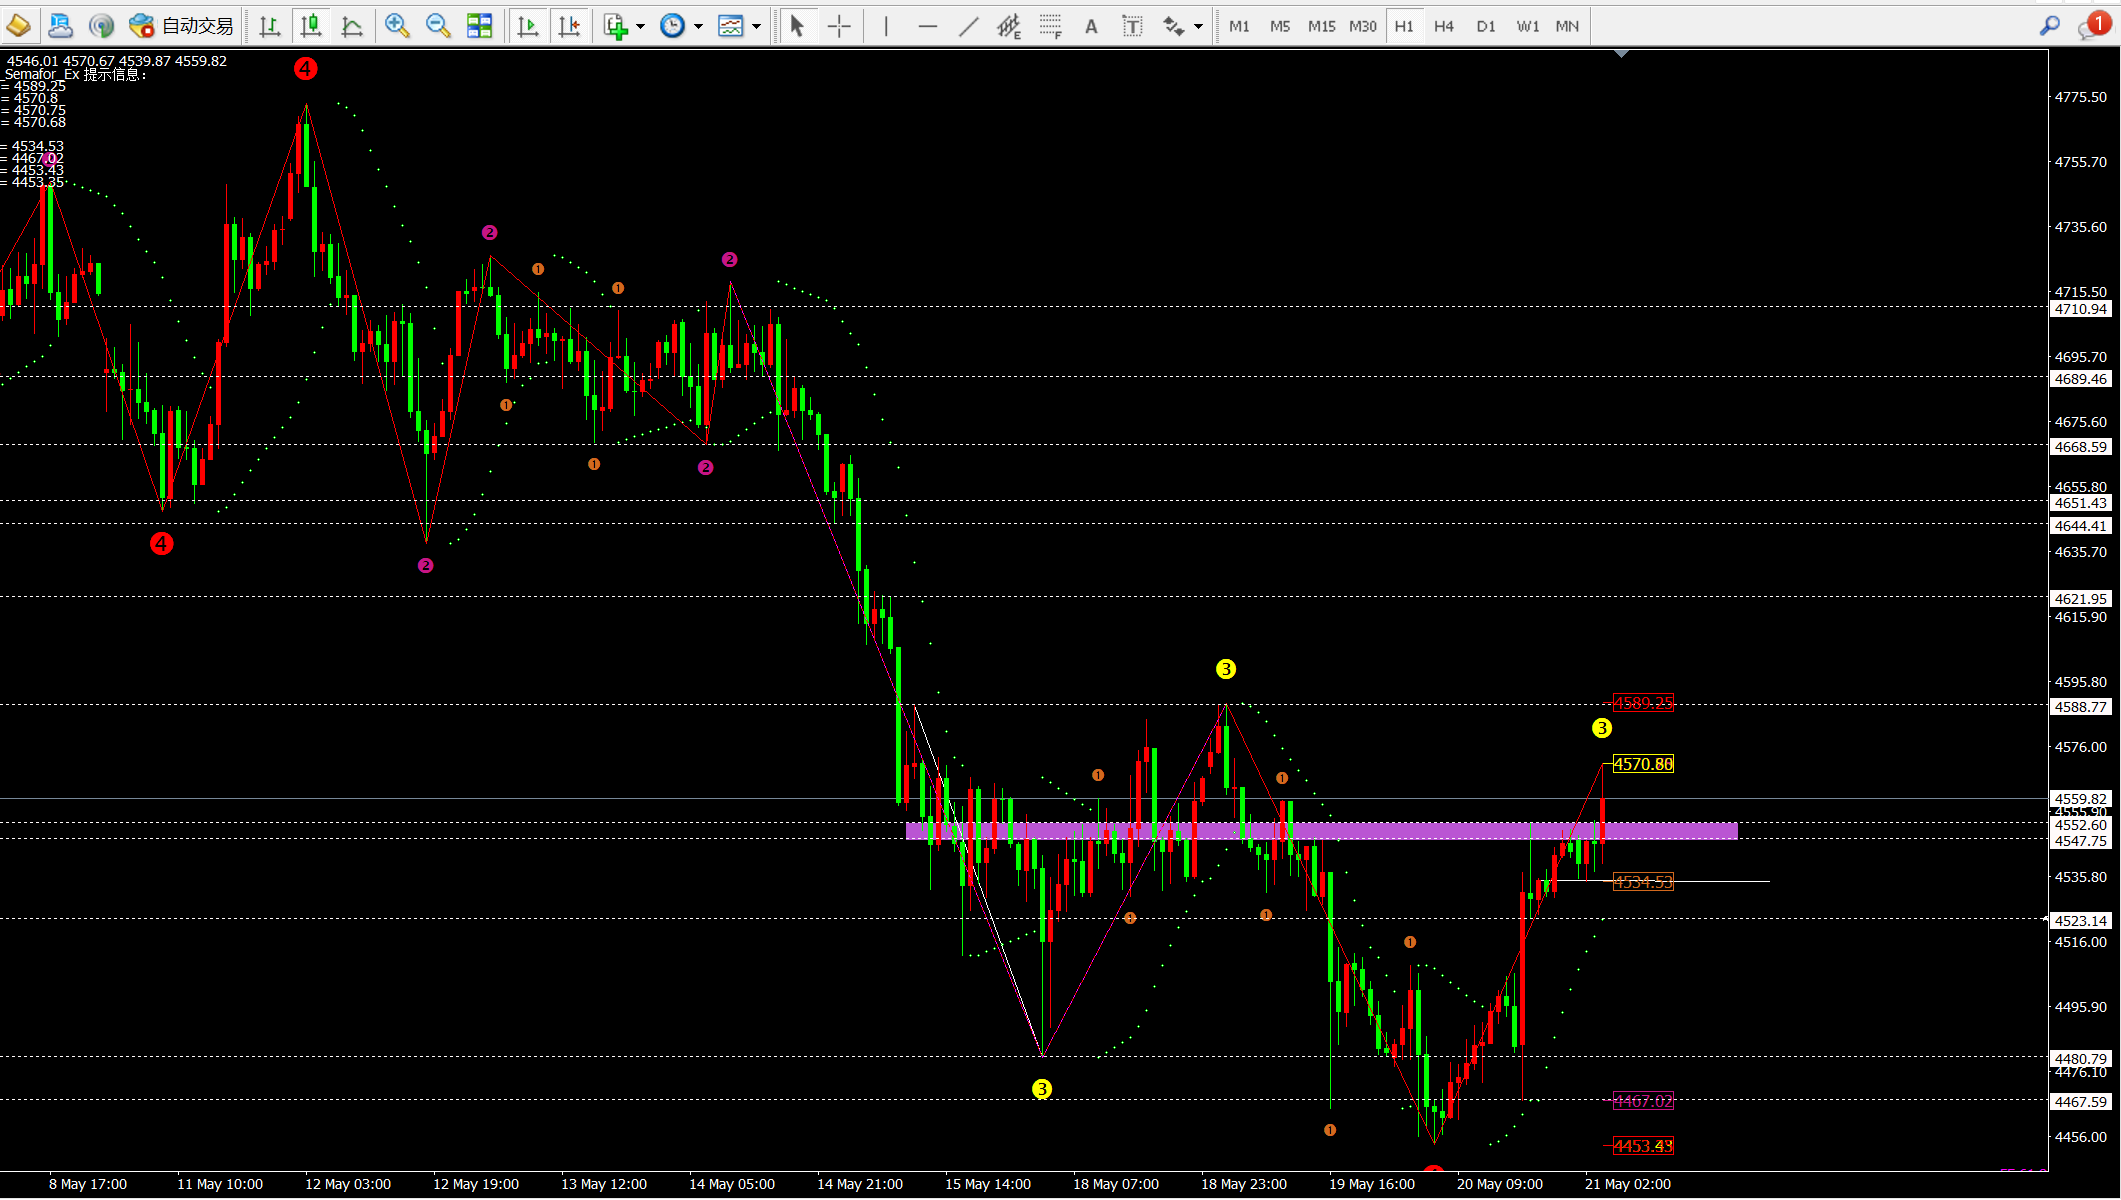Click the yellow 4570.80 price label
This screenshot has height=1200, width=2121.
[x=1643, y=764]
